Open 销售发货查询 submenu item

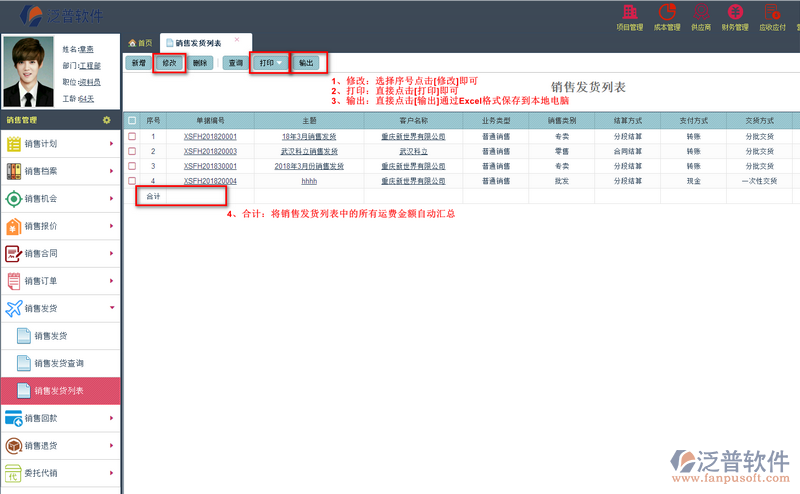61,363
